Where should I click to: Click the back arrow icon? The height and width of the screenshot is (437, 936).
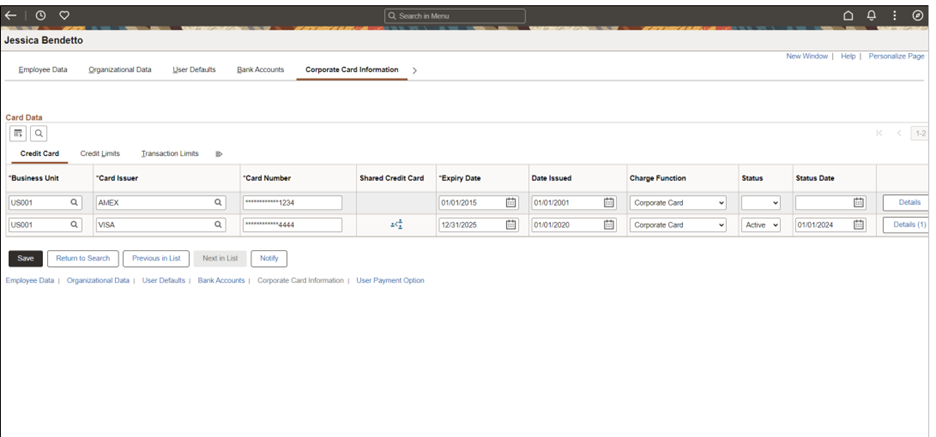[10, 16]
